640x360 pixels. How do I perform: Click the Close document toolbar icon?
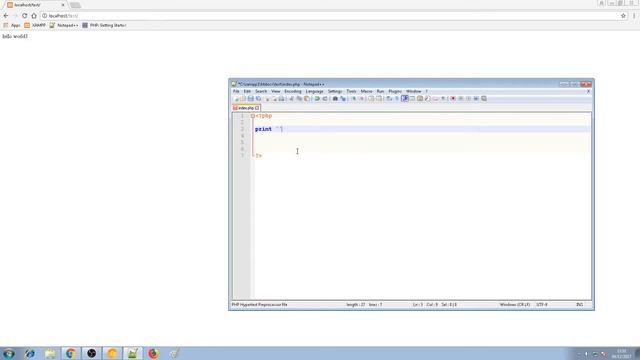click(267, 98)
